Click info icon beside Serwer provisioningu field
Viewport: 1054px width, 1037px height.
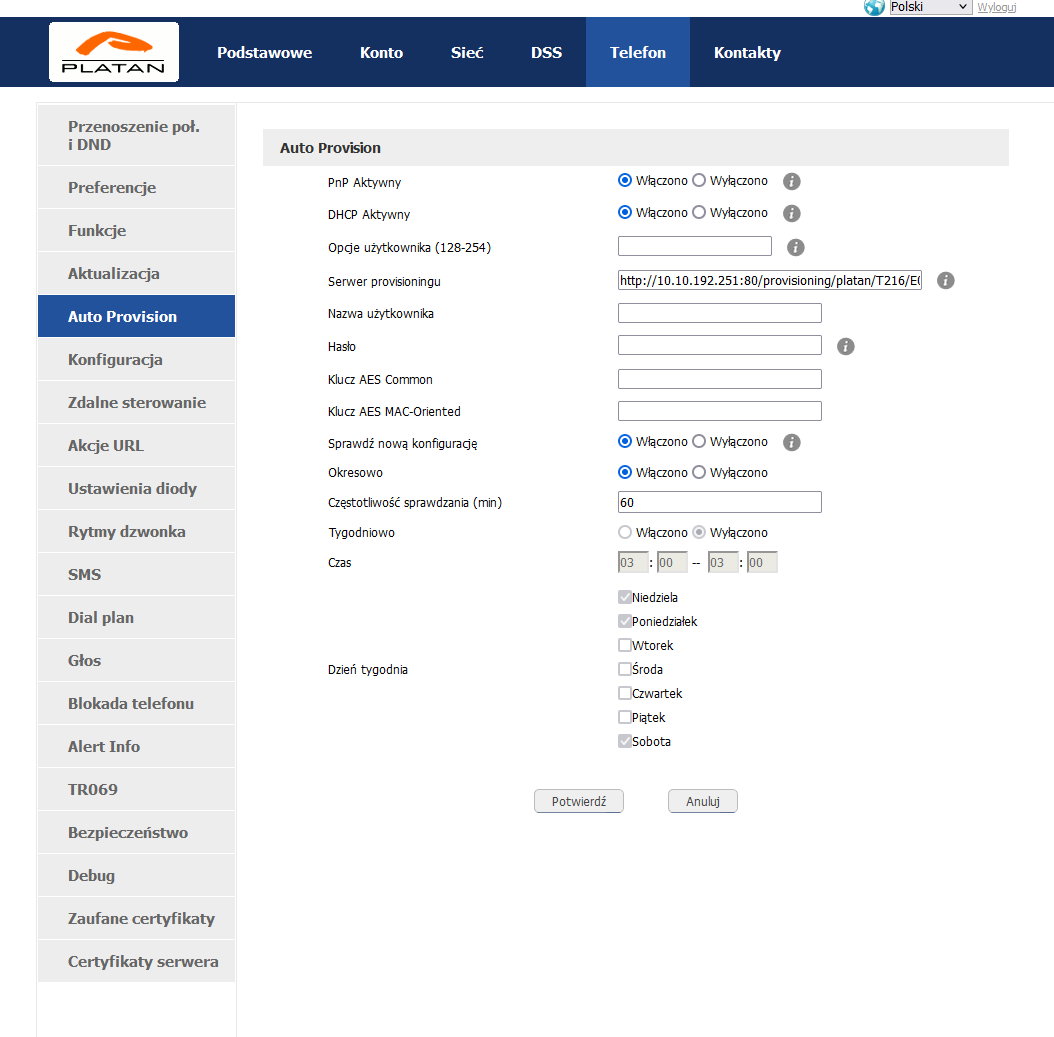pyautogui.click(x=945, y=281)
